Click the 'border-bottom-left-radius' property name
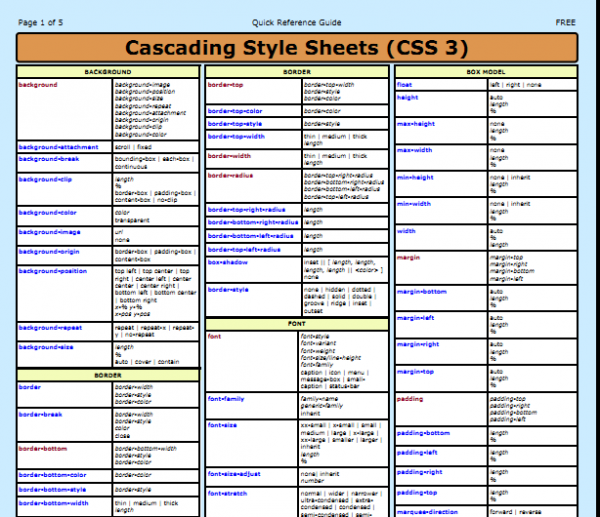 coord(251,236)
